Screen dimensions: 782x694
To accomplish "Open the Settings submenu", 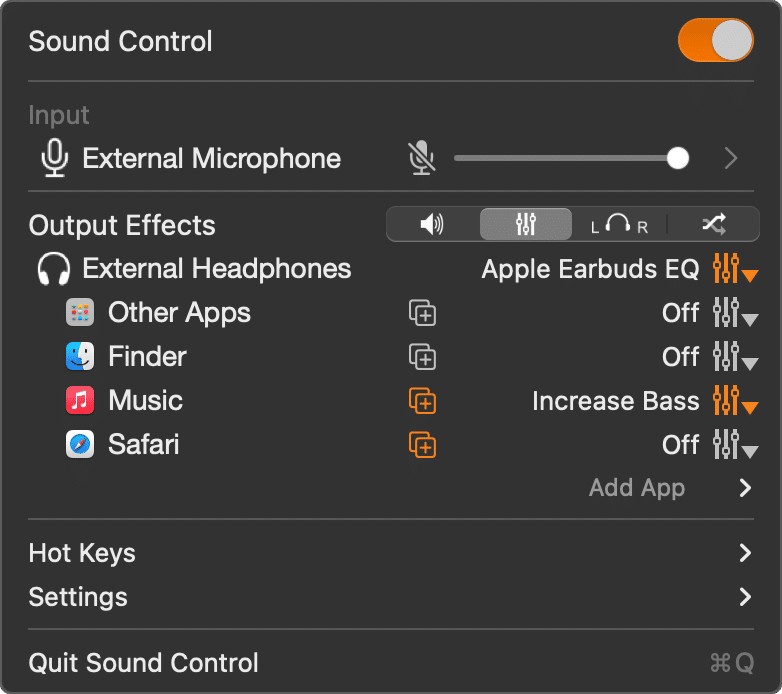I will [x=744, y=597].
